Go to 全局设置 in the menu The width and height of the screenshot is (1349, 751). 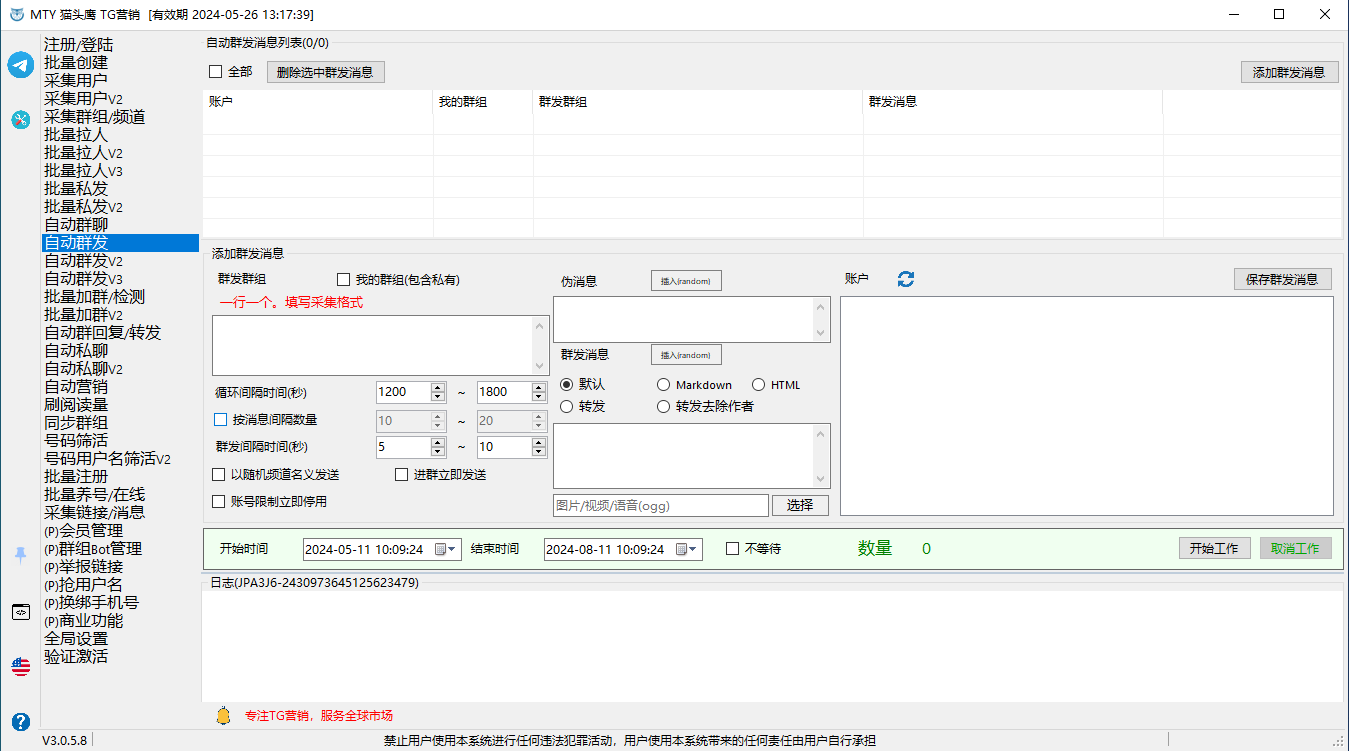76,639
